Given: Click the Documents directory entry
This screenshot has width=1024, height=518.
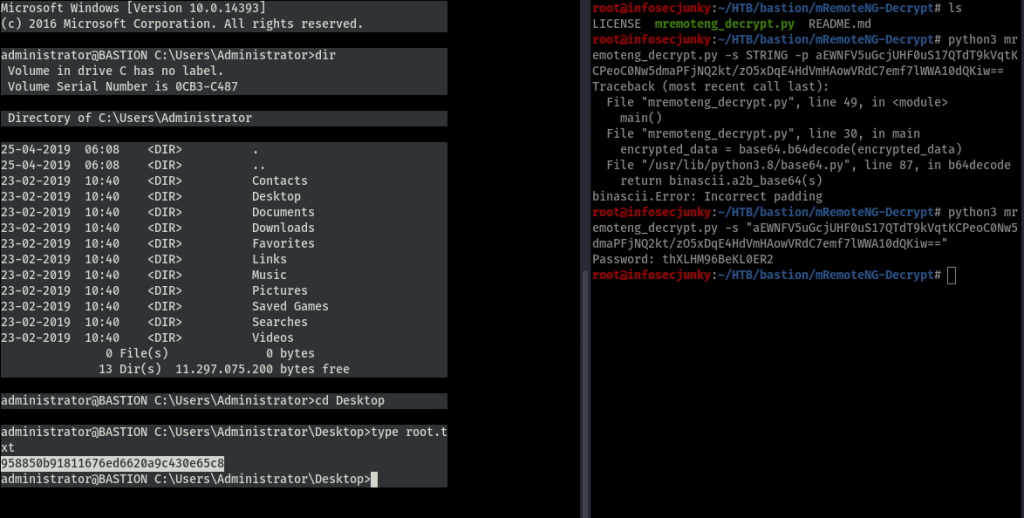Looking at the screenshot, I should [283, 212].
